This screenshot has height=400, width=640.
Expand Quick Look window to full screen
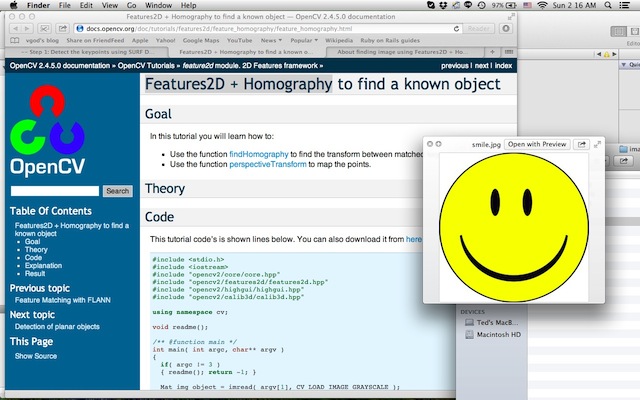pos(597,144)
